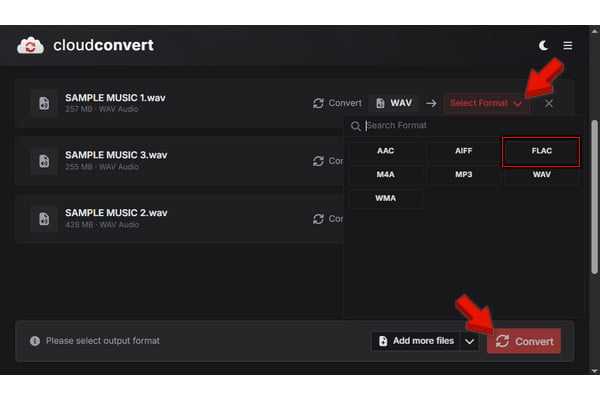The image size is (600, 400).
Task: Click audio file icon for SAMPLE MUSIC 3.wav
Action: pyautogui.click(x=44, y=161)
